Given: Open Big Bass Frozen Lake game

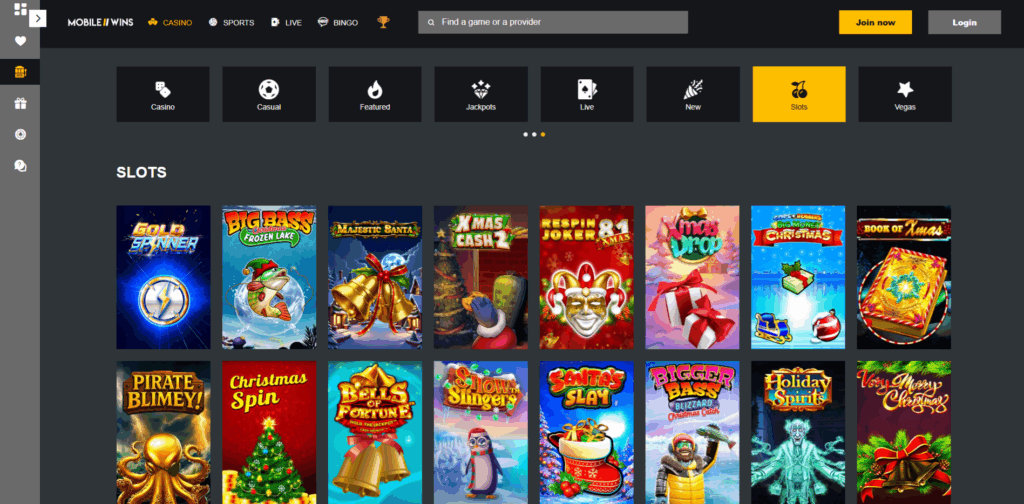Looking at the screenshot, I should coord(269,277).
